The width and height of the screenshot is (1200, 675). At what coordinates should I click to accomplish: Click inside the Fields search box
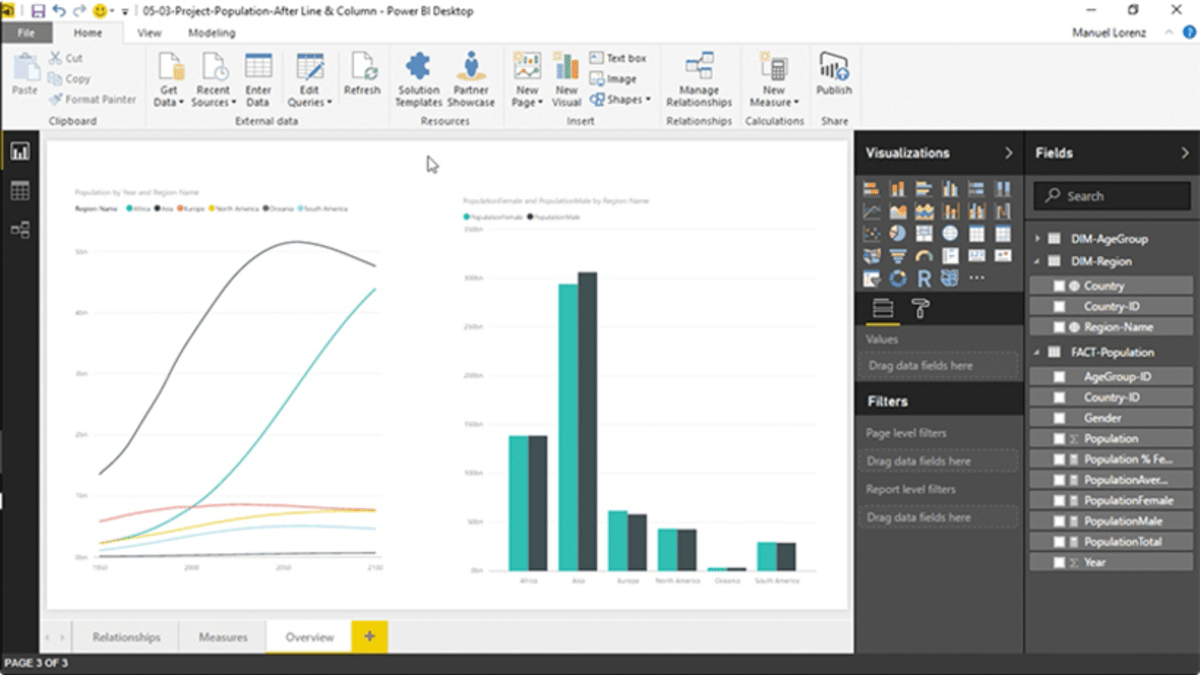point(1110,195)
